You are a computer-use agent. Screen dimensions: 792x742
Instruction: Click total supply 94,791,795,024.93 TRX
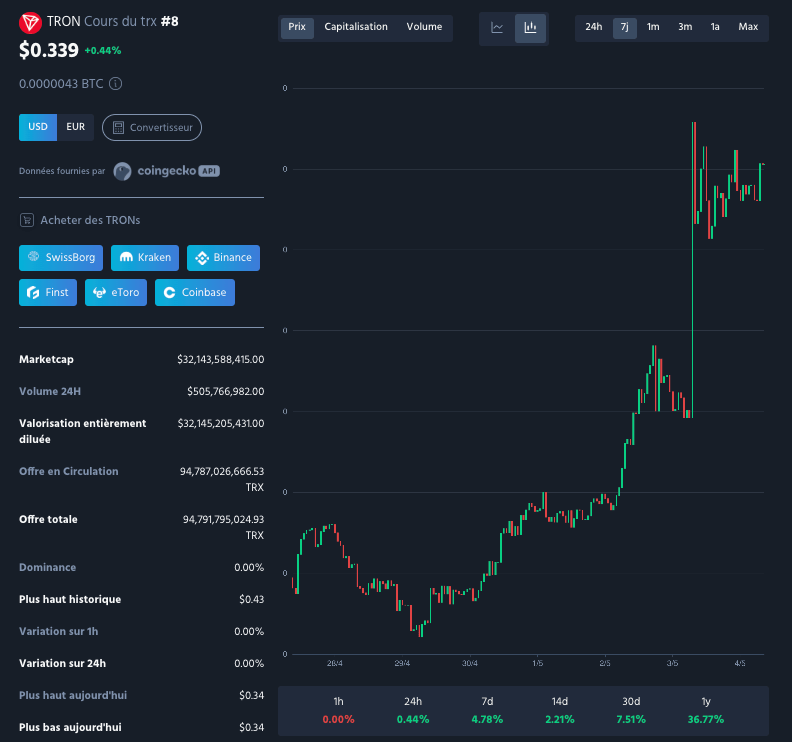(x=223, y=527)
